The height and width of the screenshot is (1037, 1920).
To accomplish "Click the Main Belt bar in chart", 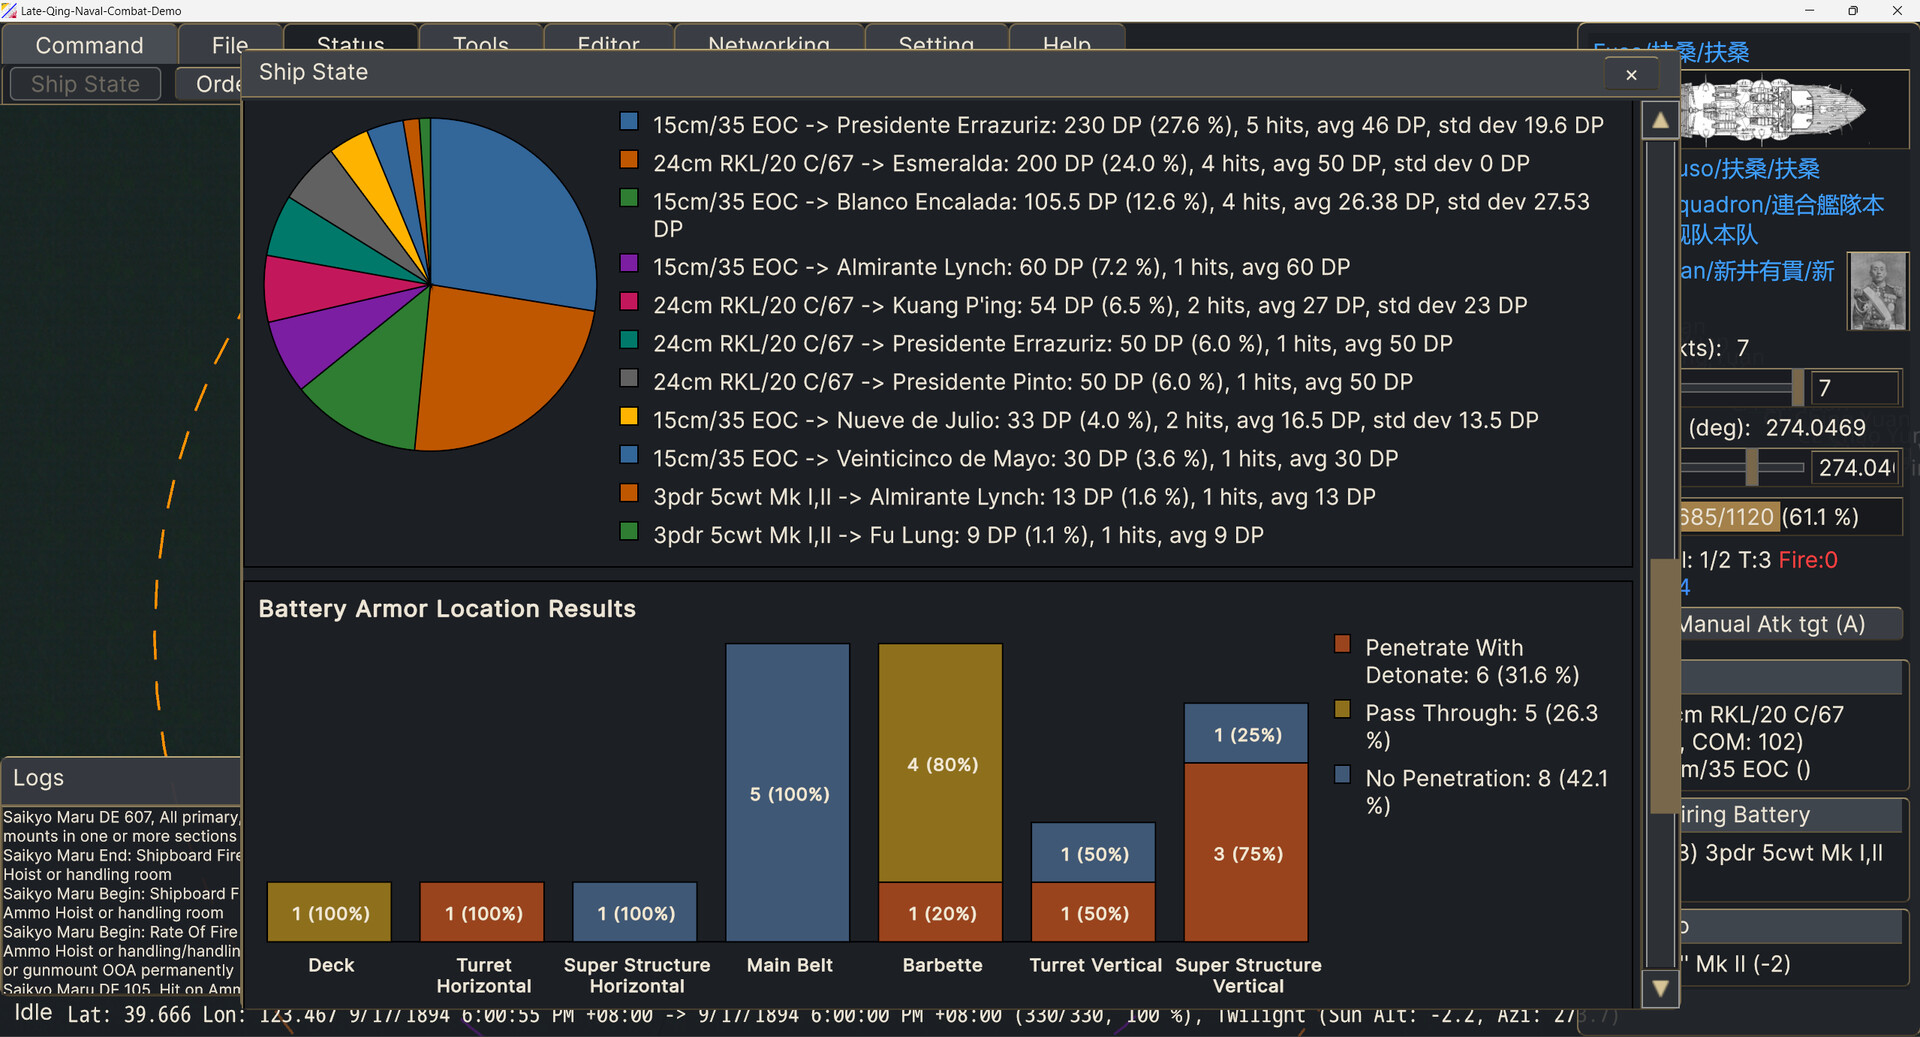I will (788, 792).
